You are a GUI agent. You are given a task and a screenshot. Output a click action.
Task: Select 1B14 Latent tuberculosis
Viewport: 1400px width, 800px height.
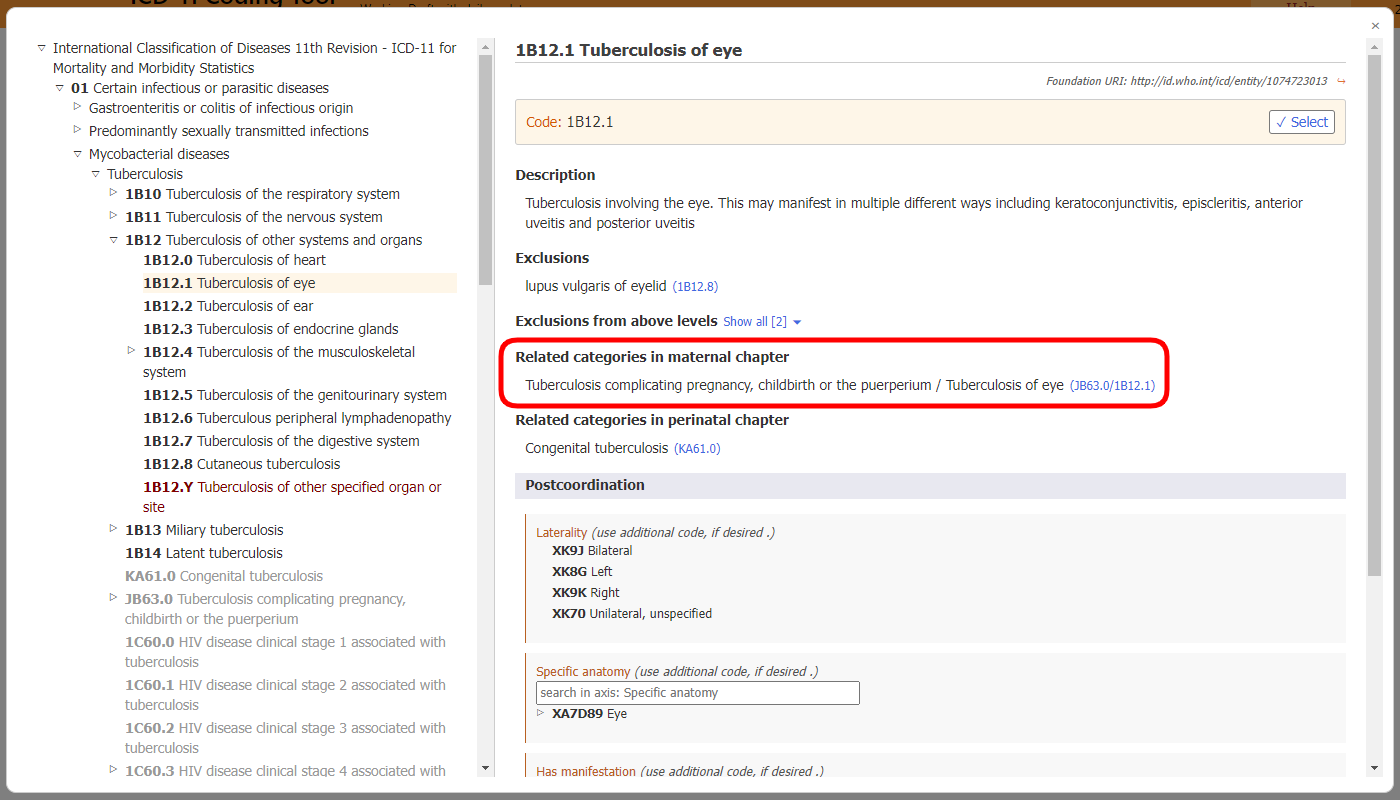202,552
